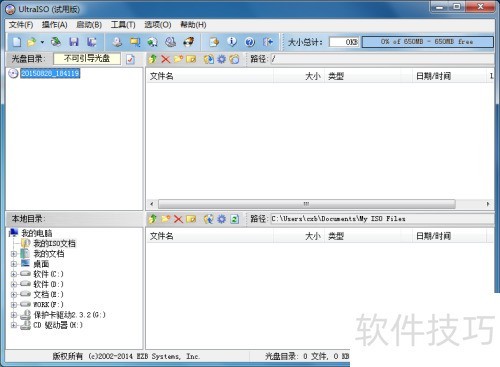
Task: Click the Add files toolbar icon
Action: [214, 42]
